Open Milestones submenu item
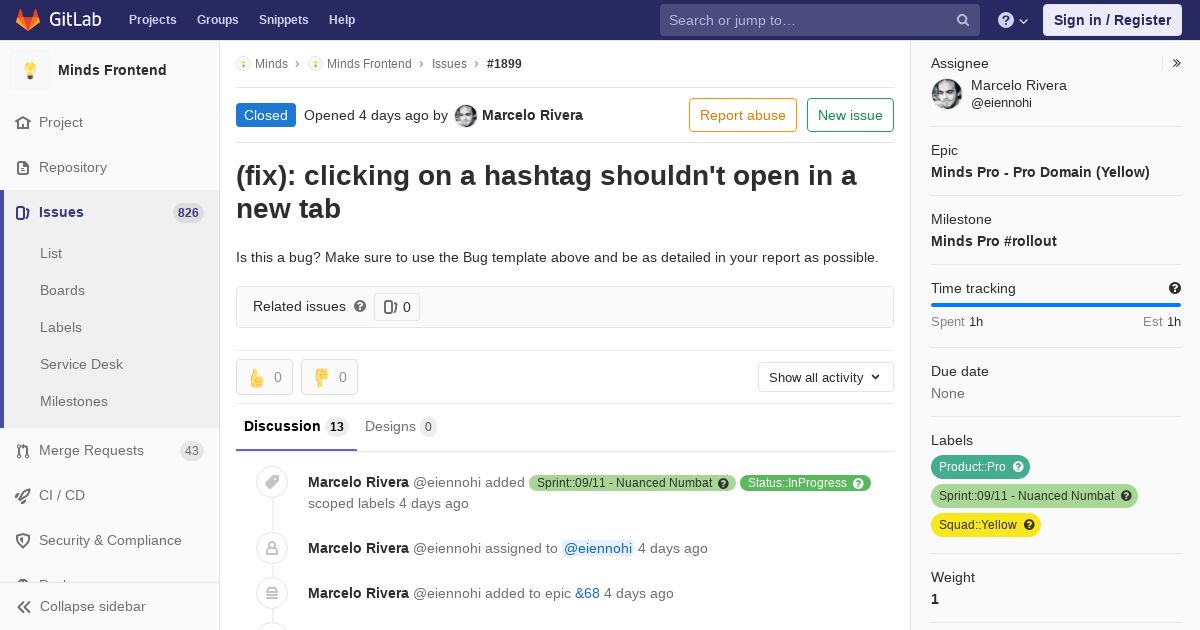The image size is (1200, 630). pos(74,401)
